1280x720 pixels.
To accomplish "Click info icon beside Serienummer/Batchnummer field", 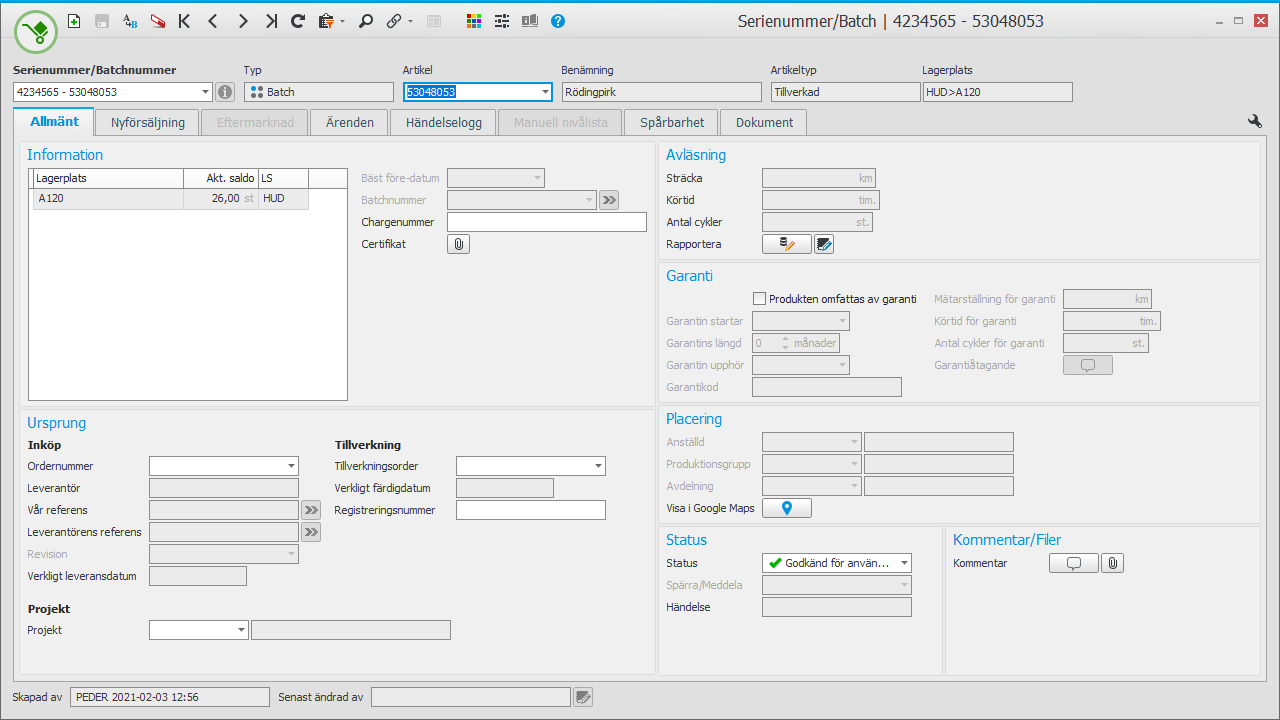I will [x=225, y=92].
